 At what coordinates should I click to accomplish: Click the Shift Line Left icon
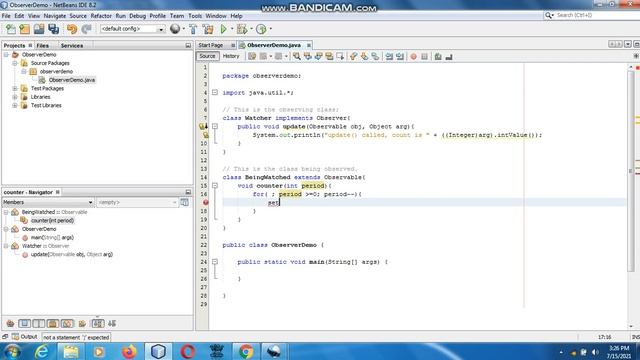click(389, 56)
